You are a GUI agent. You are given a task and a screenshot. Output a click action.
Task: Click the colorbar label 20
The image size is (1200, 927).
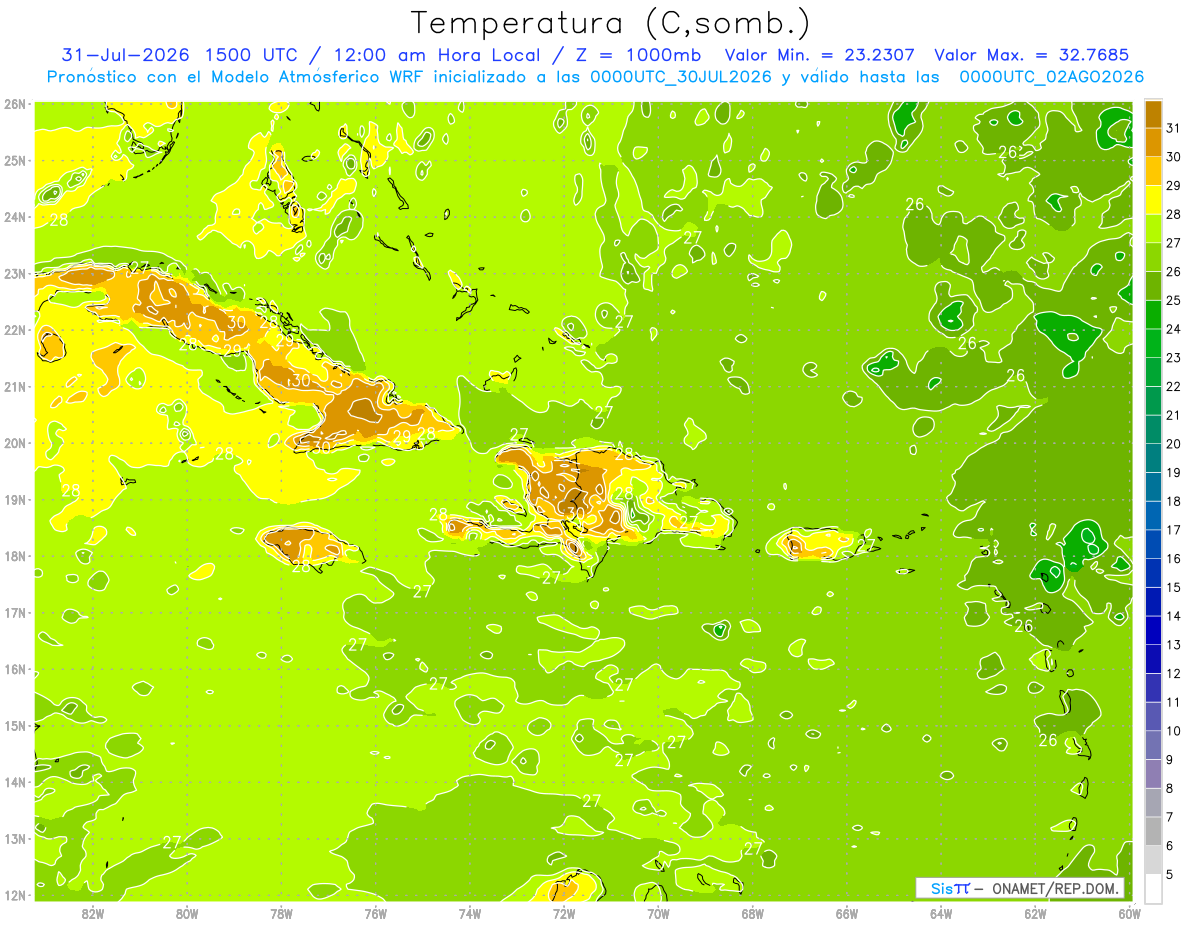[1173, 444]
